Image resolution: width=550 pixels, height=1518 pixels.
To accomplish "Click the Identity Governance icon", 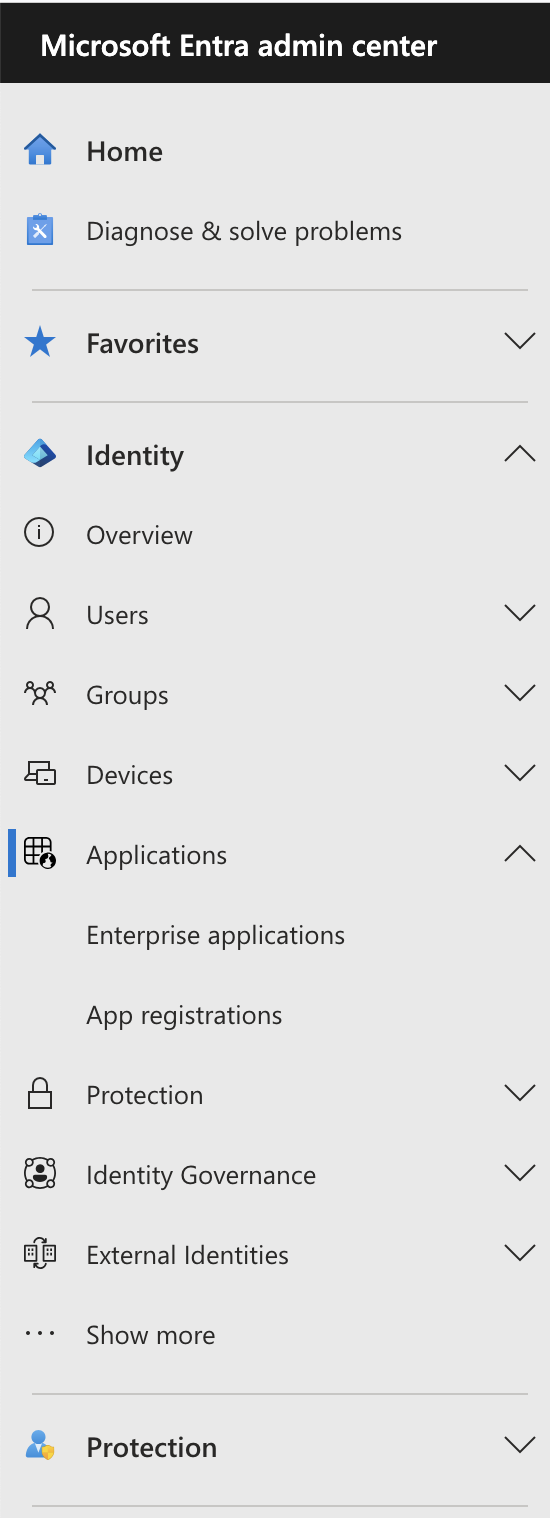I will coord(40,1174).
